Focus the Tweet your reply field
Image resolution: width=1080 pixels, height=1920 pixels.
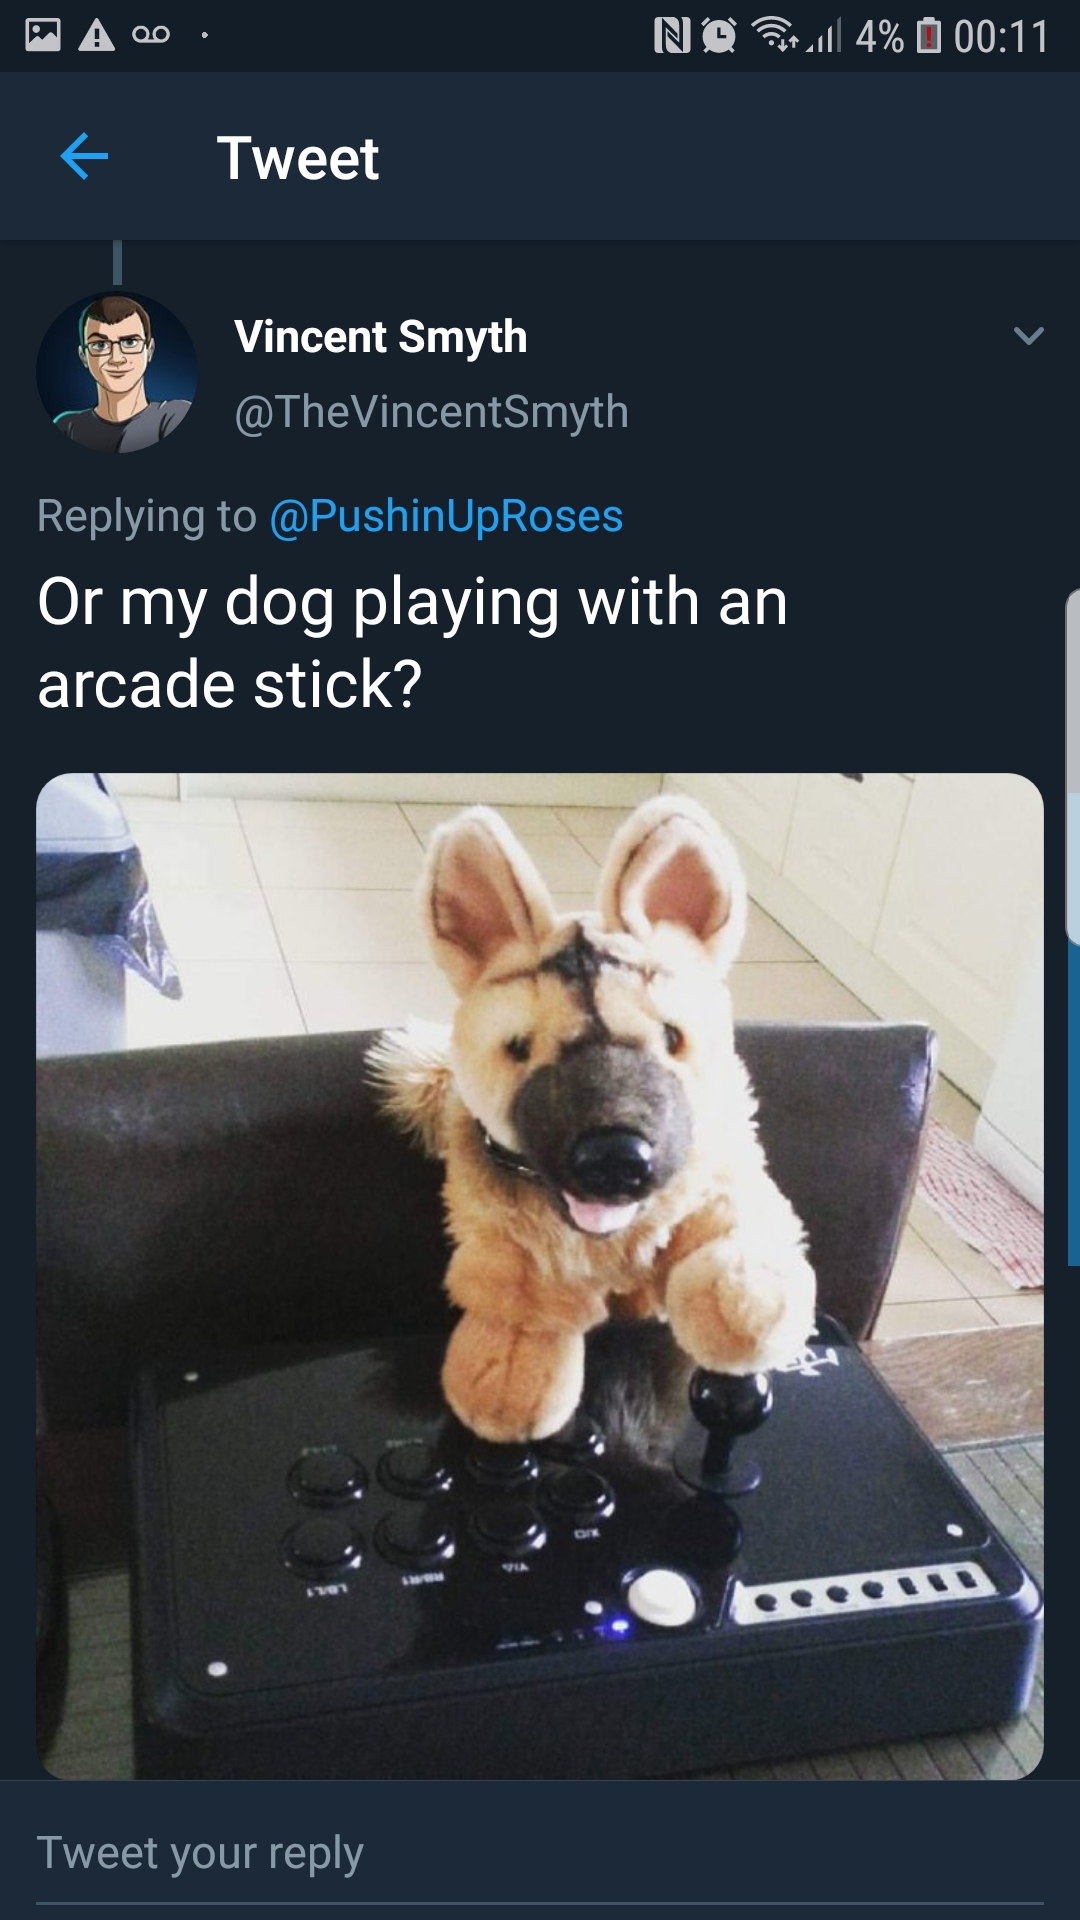tap(540, 1854)
